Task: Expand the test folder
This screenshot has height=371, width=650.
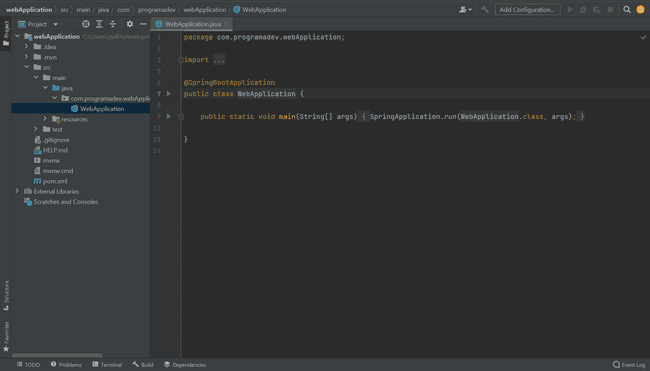Action: (36, 129)
